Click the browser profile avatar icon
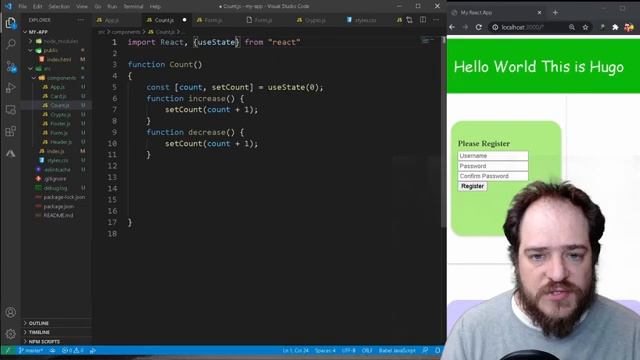This screenshot has width=640, height=360. [629, 27]
